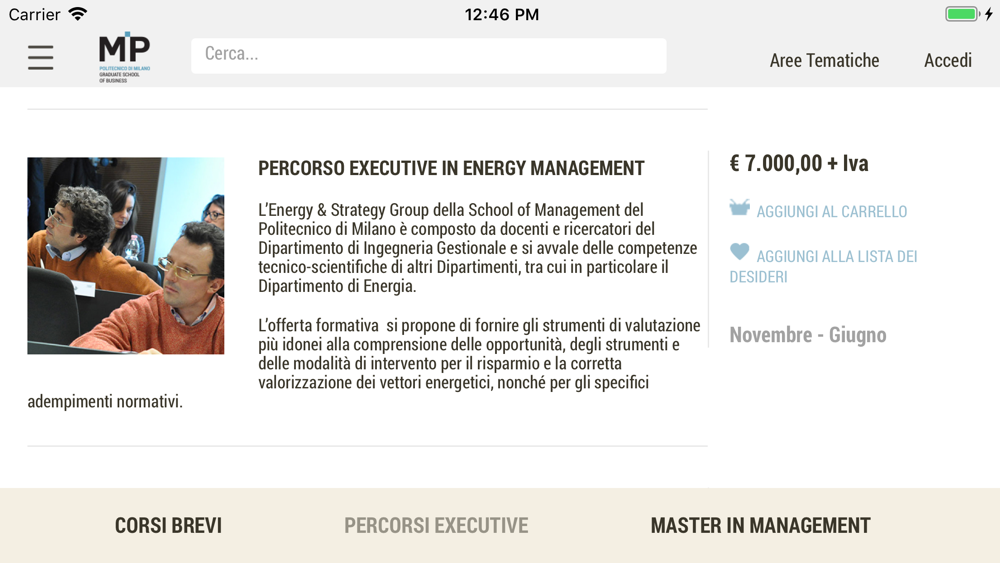This screenshot has width=1000, height=563.
Task: Click the € 7.000,00 + Iva price
Action: pos(799,163)
